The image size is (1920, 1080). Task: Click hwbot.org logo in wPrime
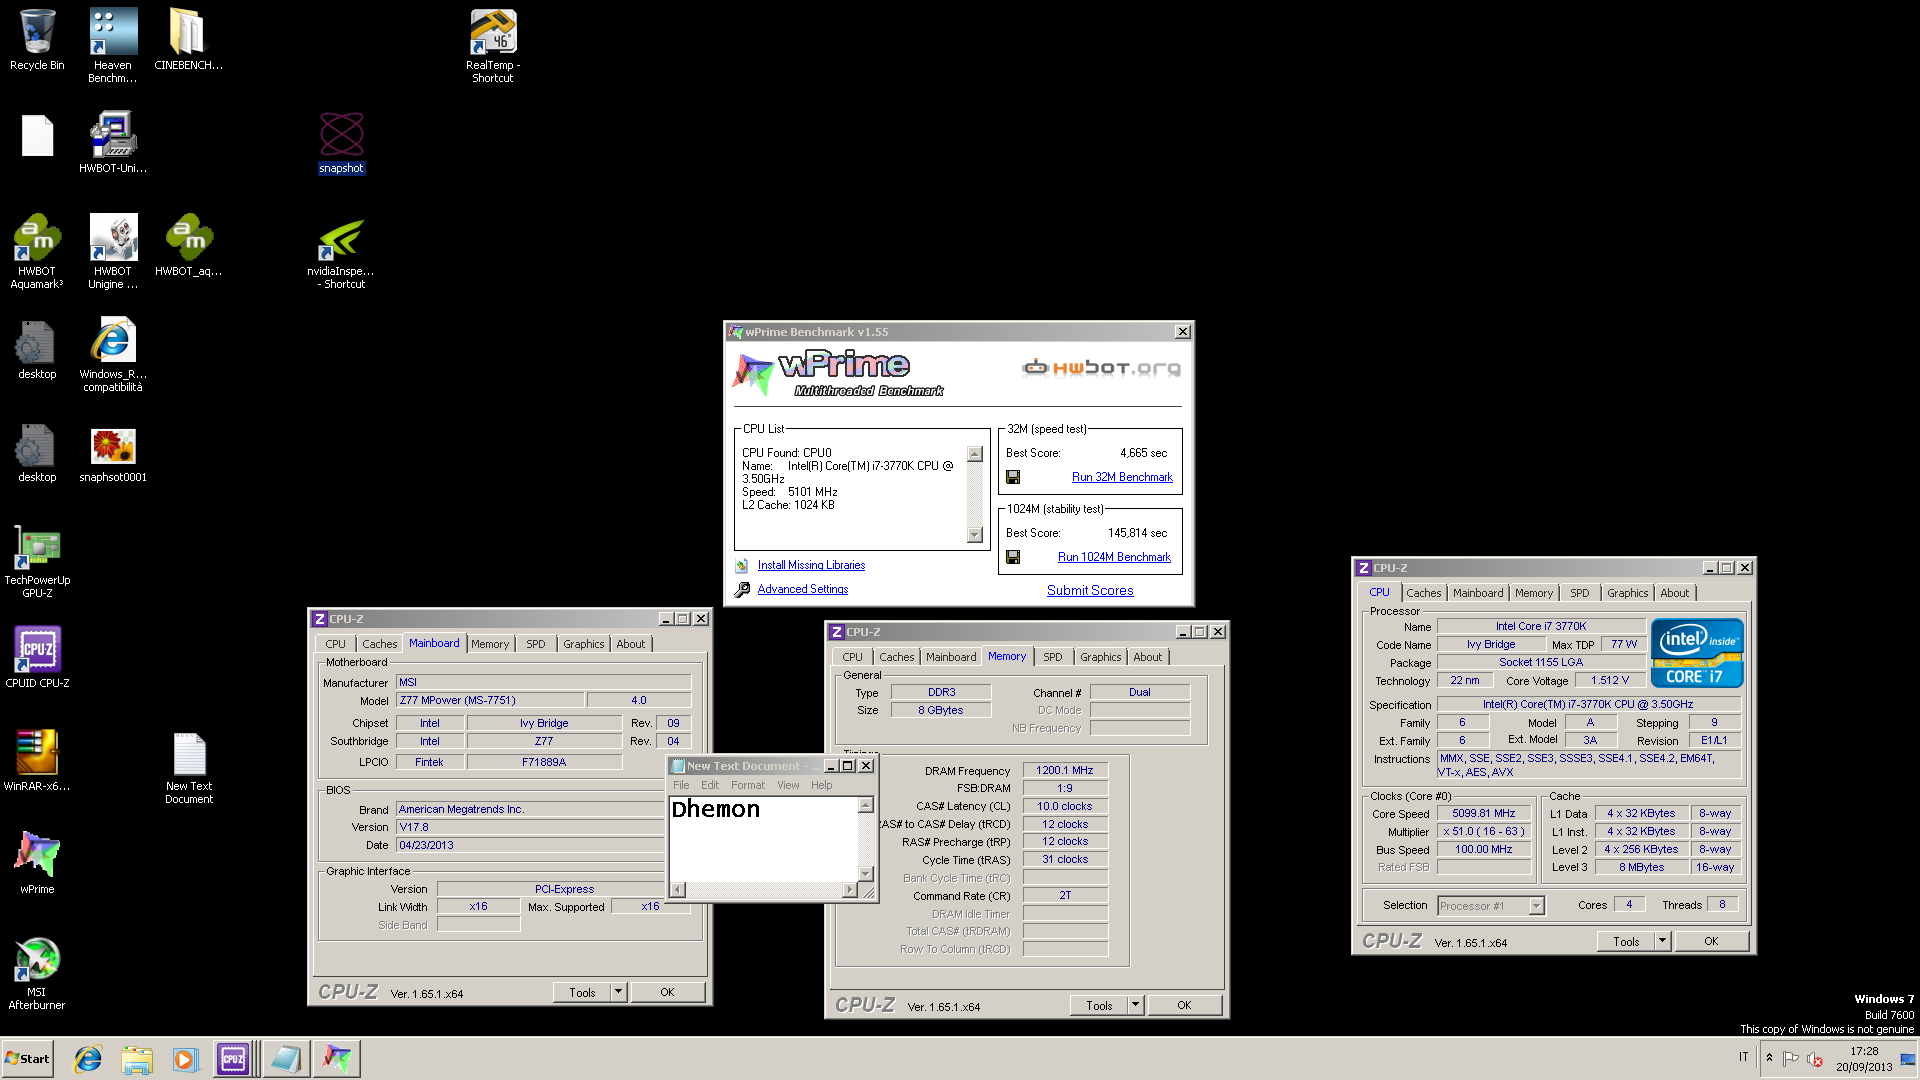[x=1101, y=368]
